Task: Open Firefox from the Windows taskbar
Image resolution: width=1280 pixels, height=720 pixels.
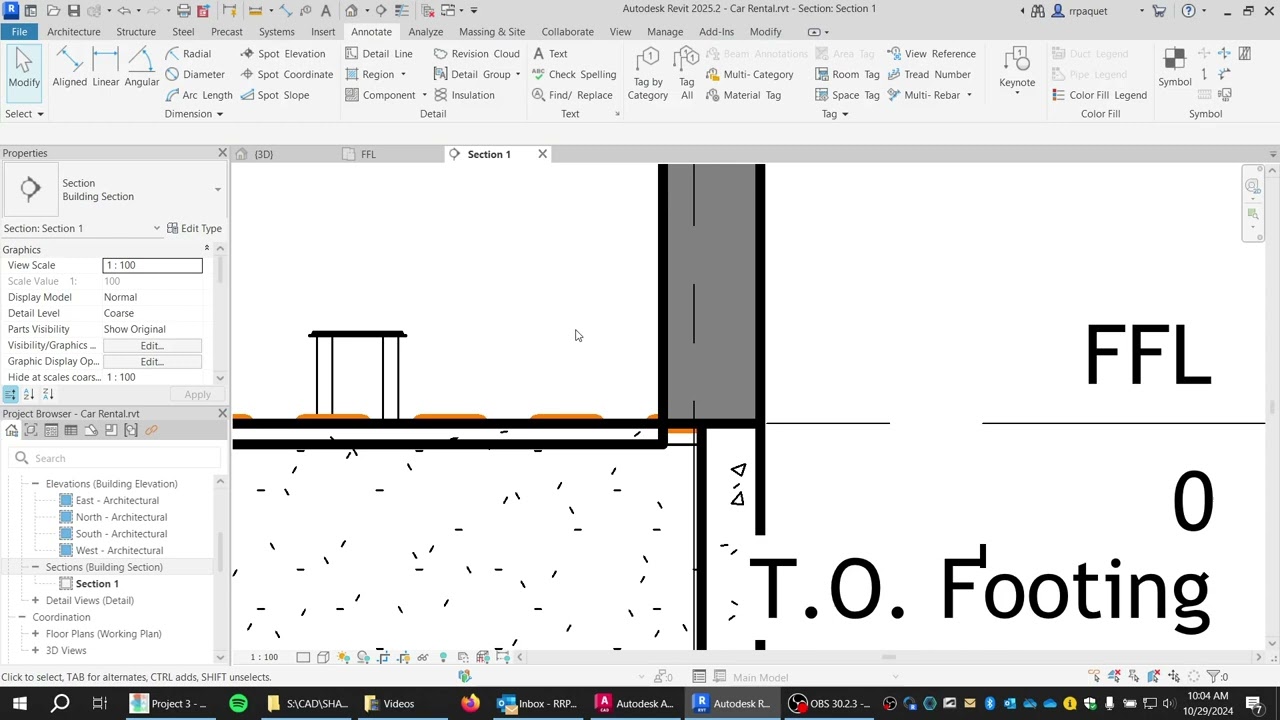Action: (x=469, y=703)
